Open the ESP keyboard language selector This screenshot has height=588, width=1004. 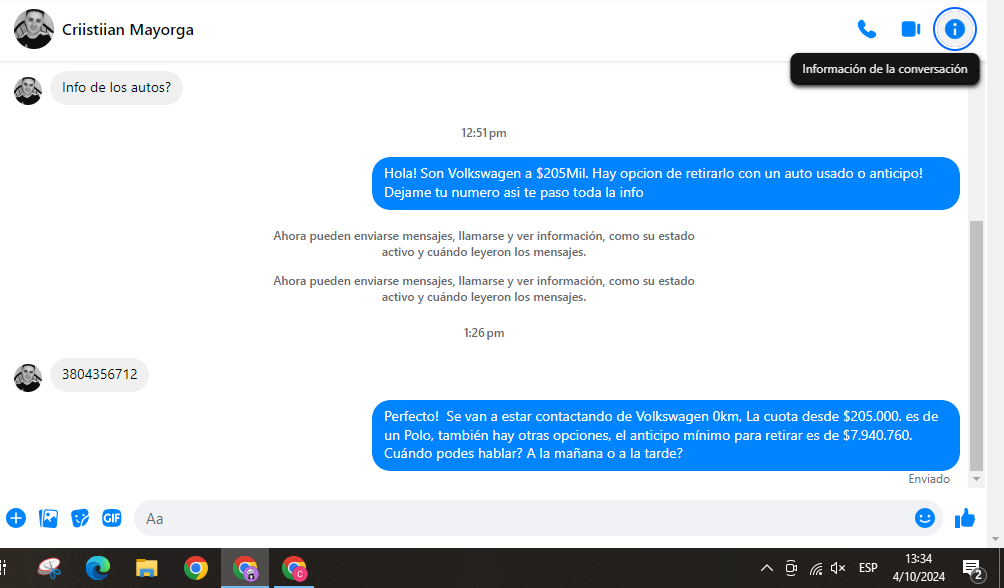pos(868,568)
